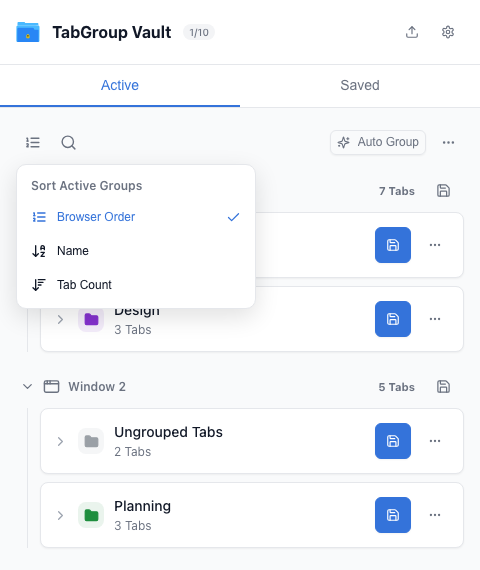Open the toolbar more options ellipsis

(448, 142)
